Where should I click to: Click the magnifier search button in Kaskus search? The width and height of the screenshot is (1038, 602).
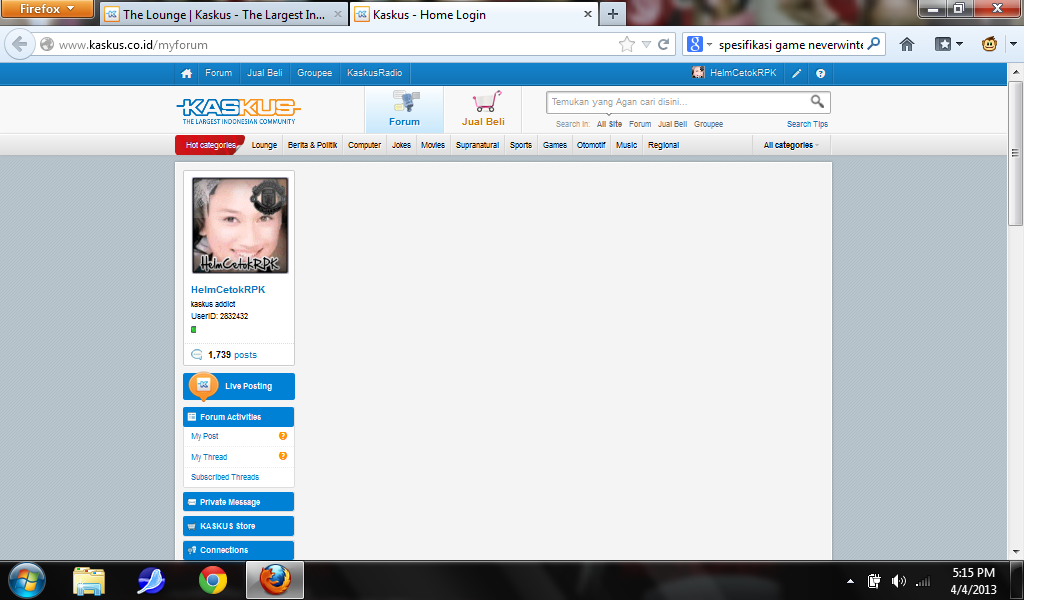(818, 101)
